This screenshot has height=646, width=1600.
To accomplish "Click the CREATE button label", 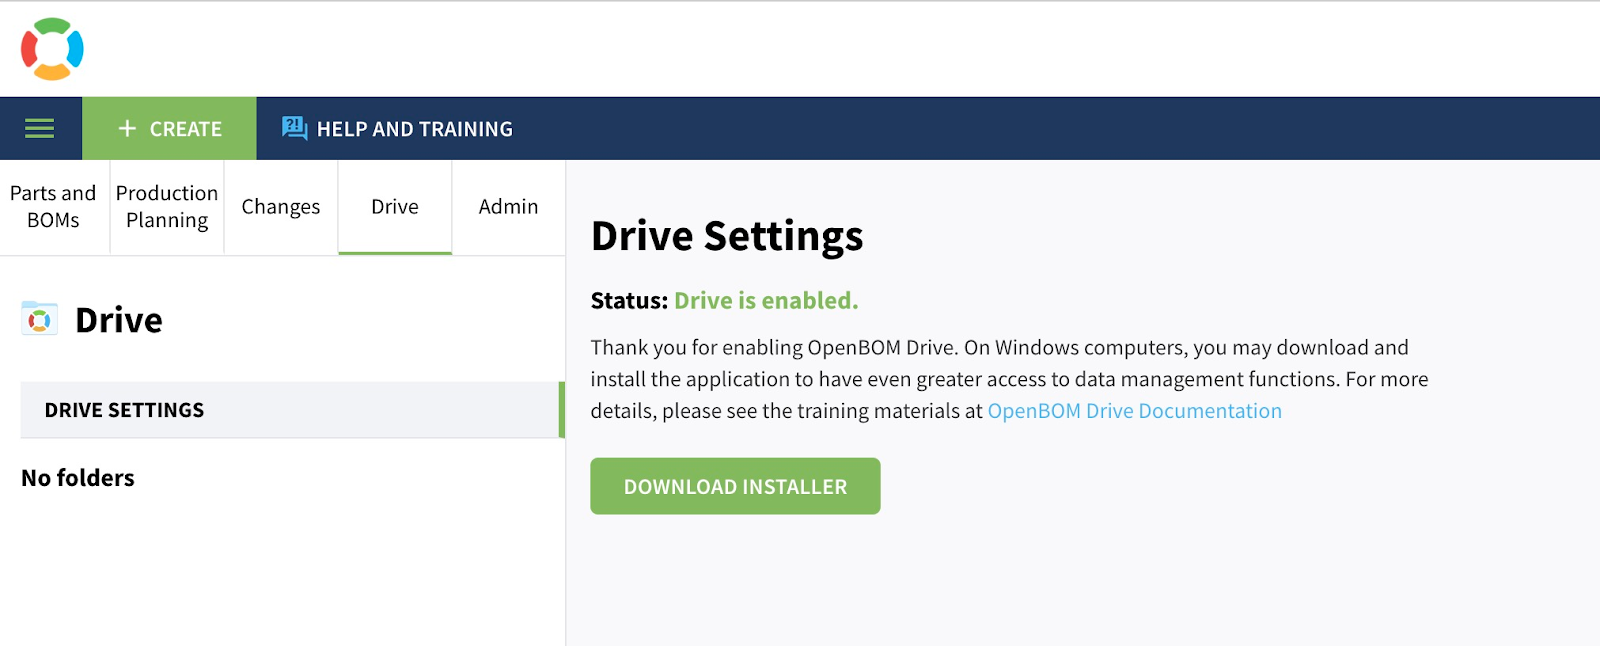I will coord(186,129).
